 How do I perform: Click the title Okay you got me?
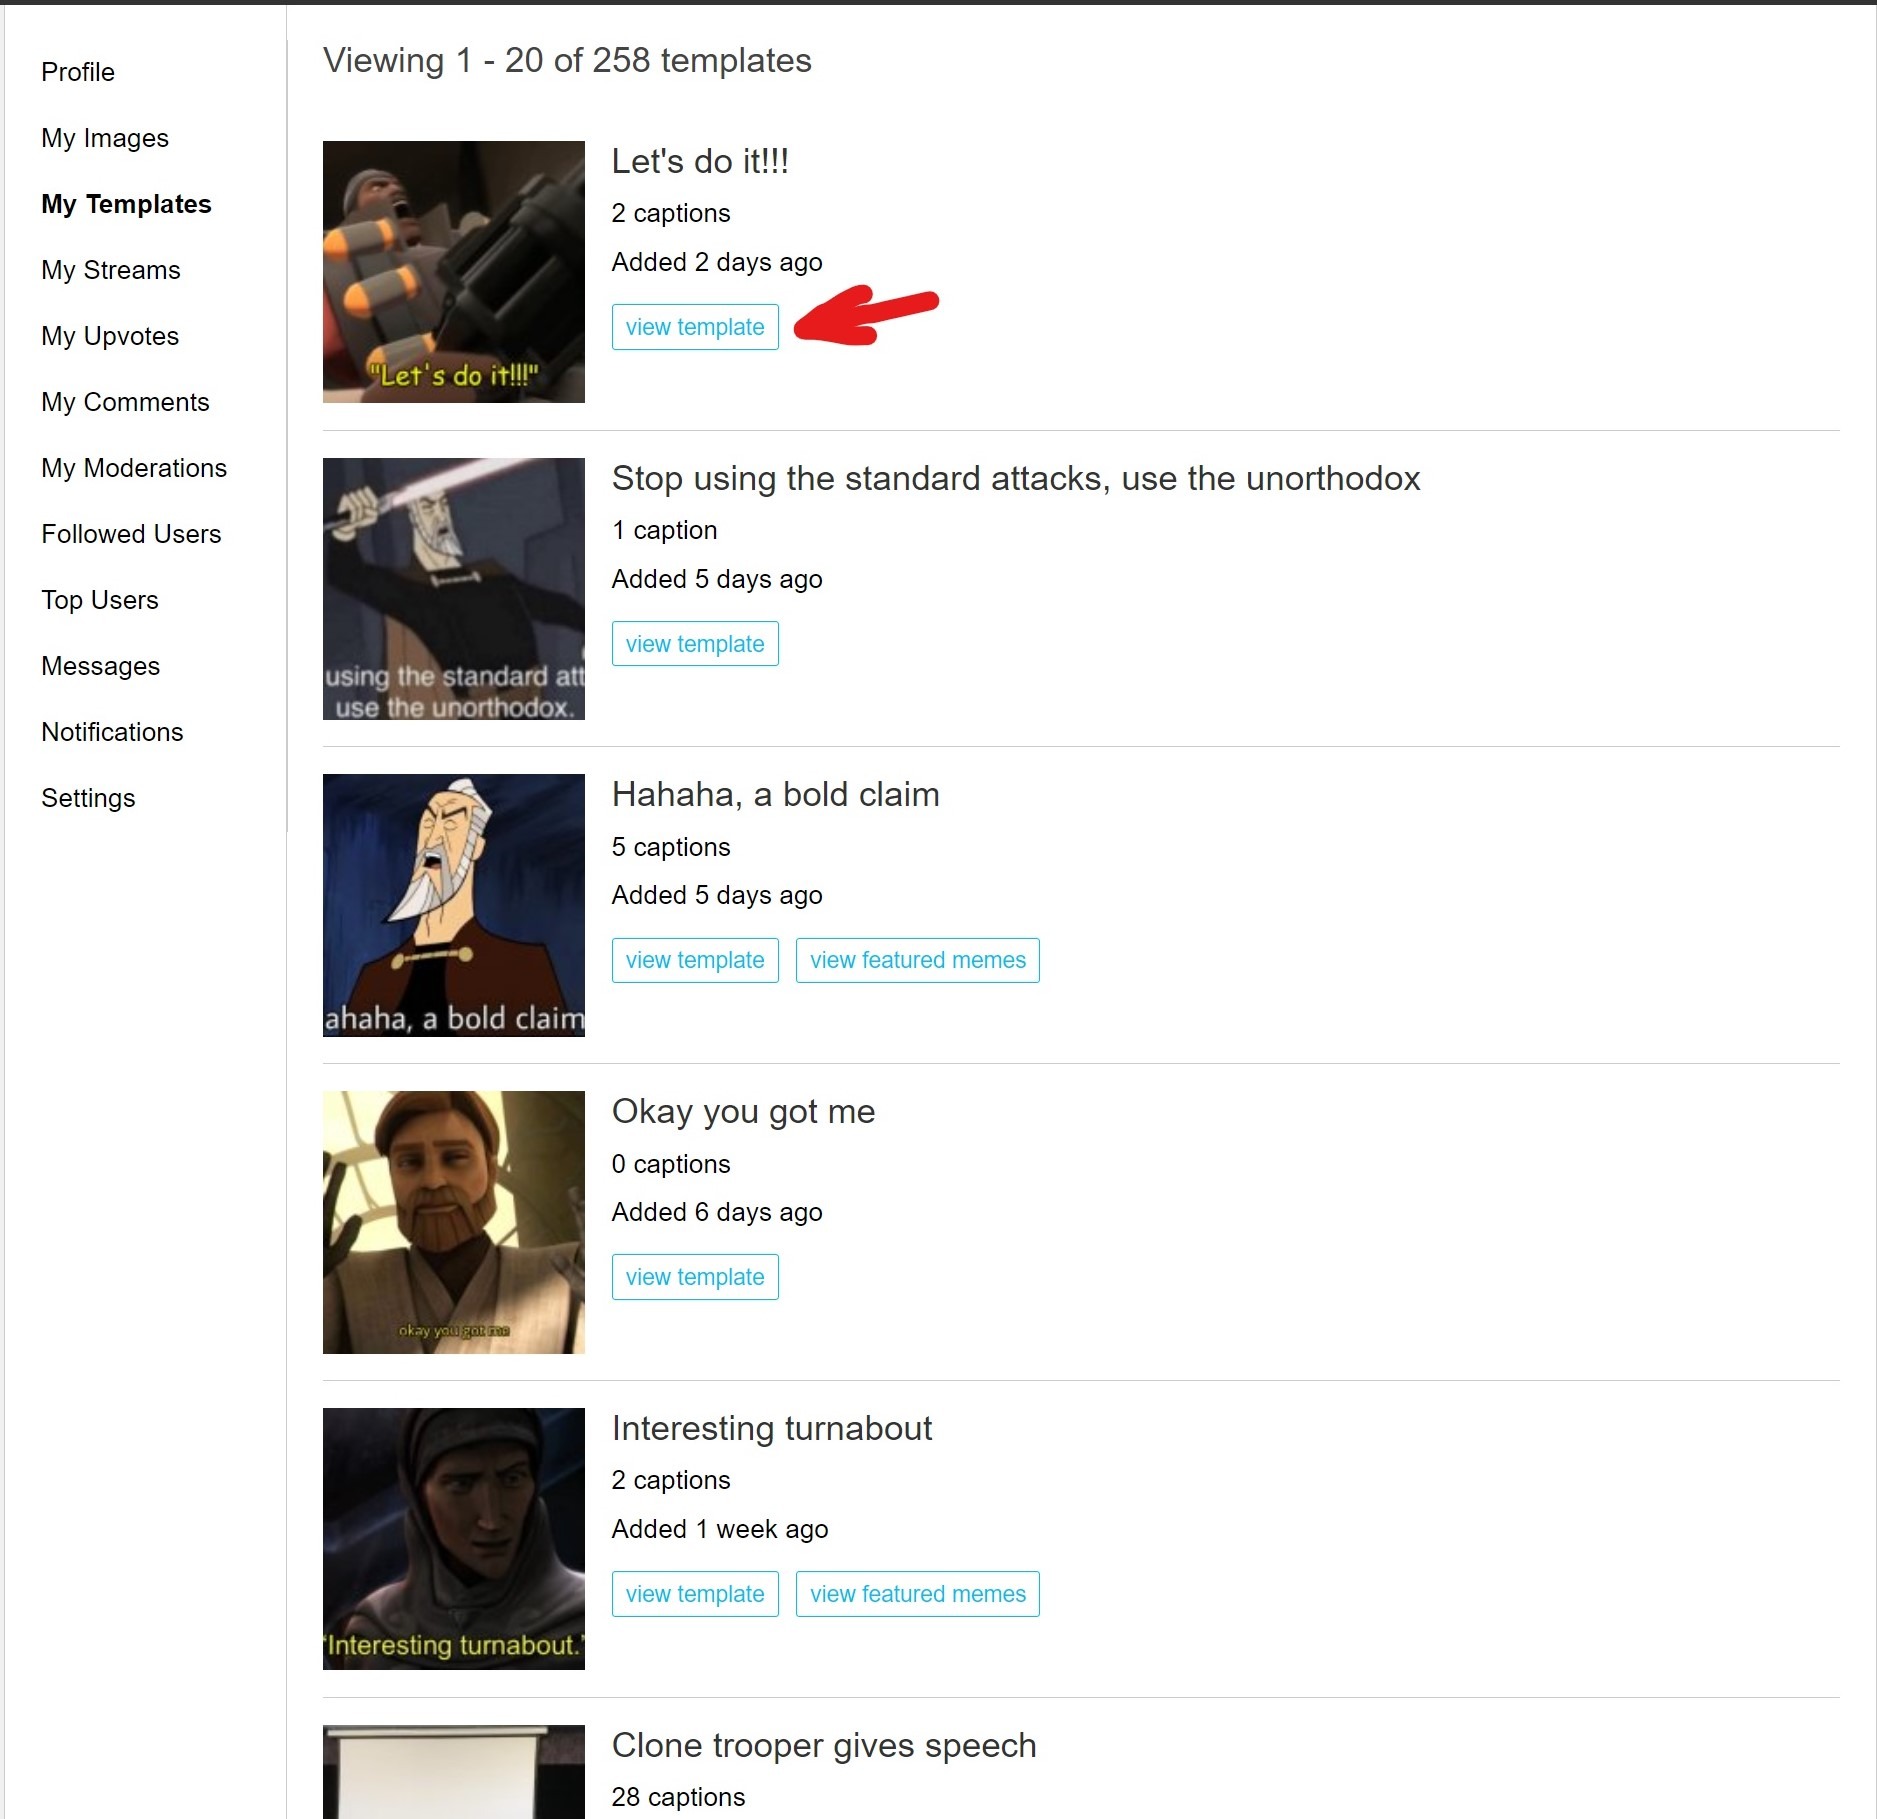[x=743, y=1111]
